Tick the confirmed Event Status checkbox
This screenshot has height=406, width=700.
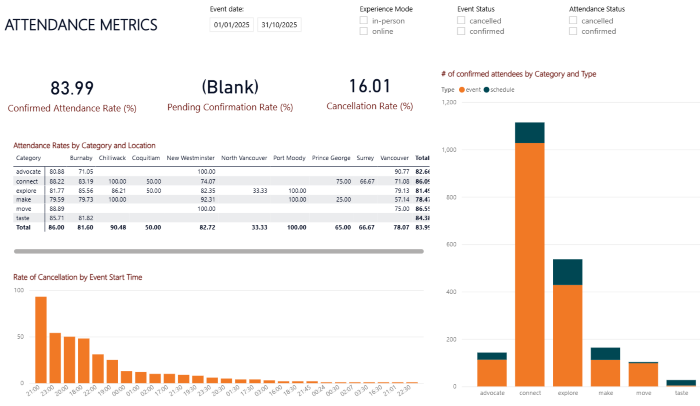pos(461,32)
